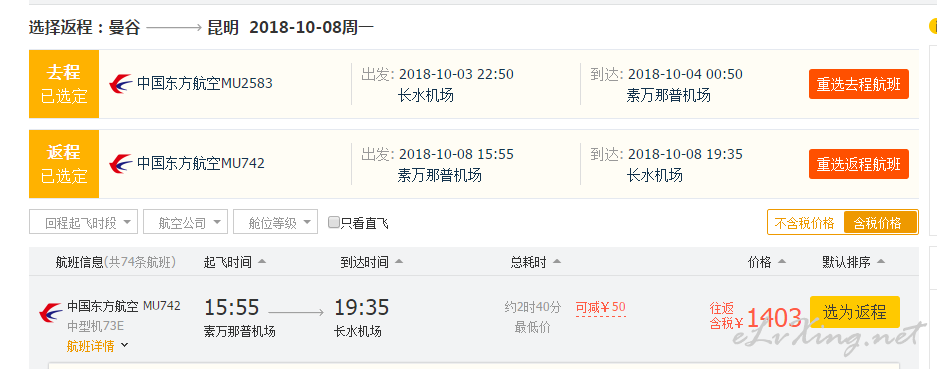Sort by arrival time arrow

(x=399, y=262)
